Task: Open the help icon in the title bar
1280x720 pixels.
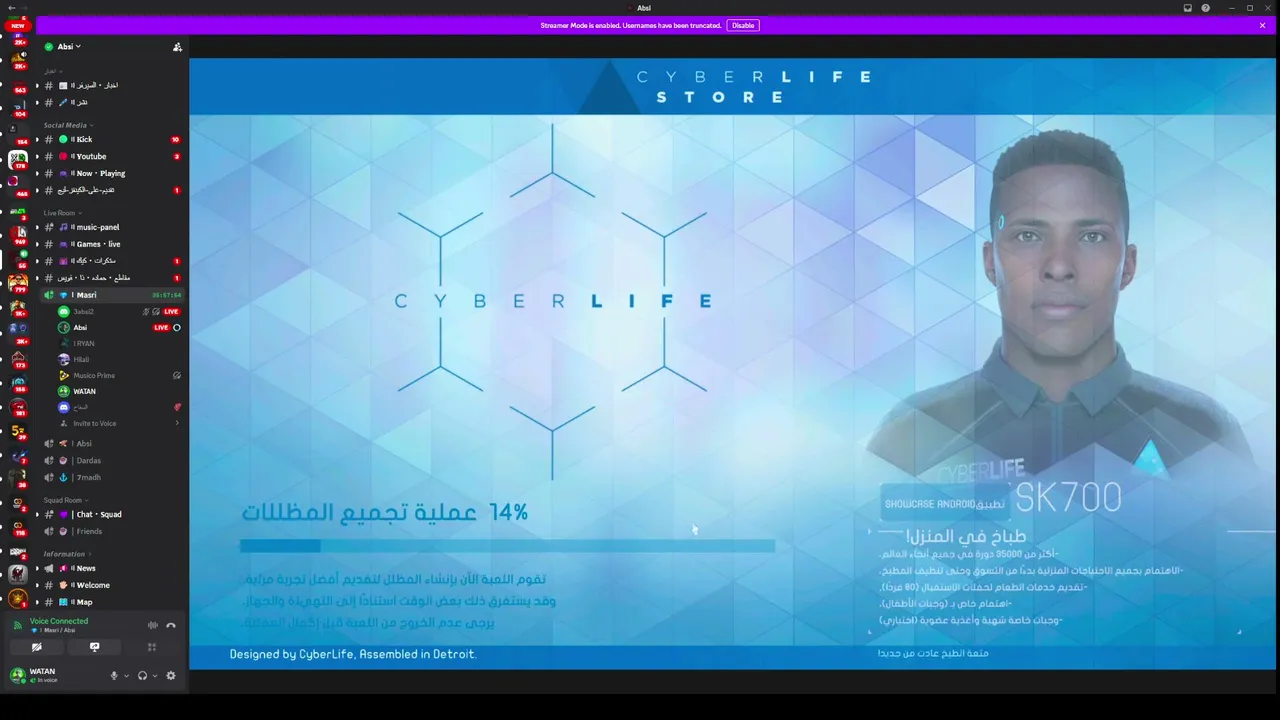Action: (1205, 8)
